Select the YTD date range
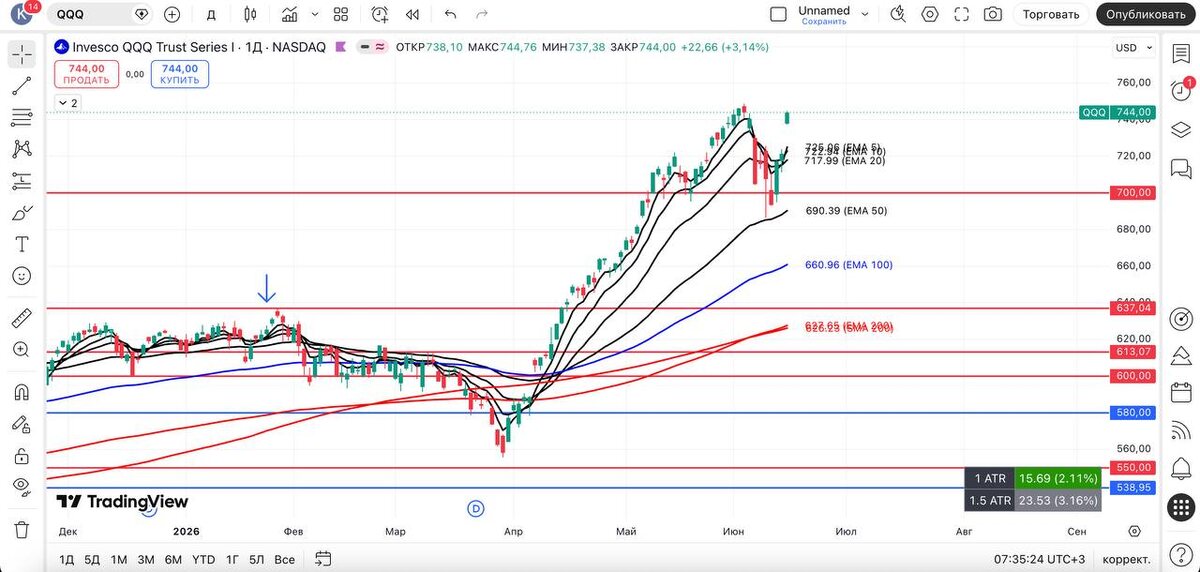The width and height of the screenshot is (1200, 572). click(204, 559)
